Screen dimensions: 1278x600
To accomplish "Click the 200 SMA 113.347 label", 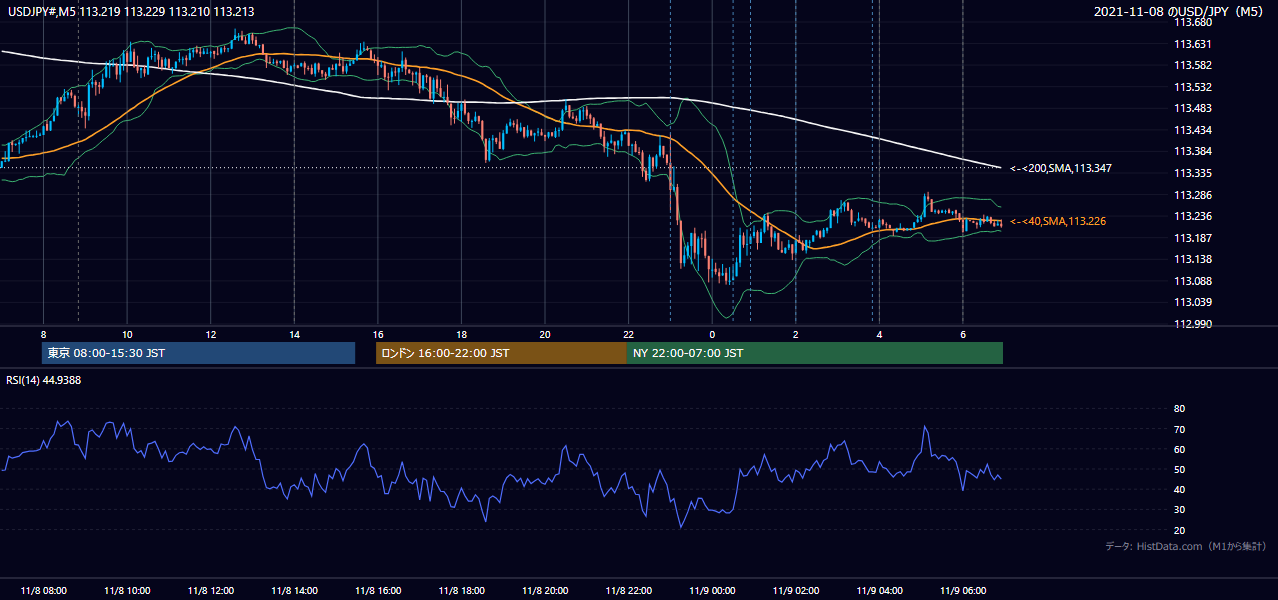I will coord(1060,169).
